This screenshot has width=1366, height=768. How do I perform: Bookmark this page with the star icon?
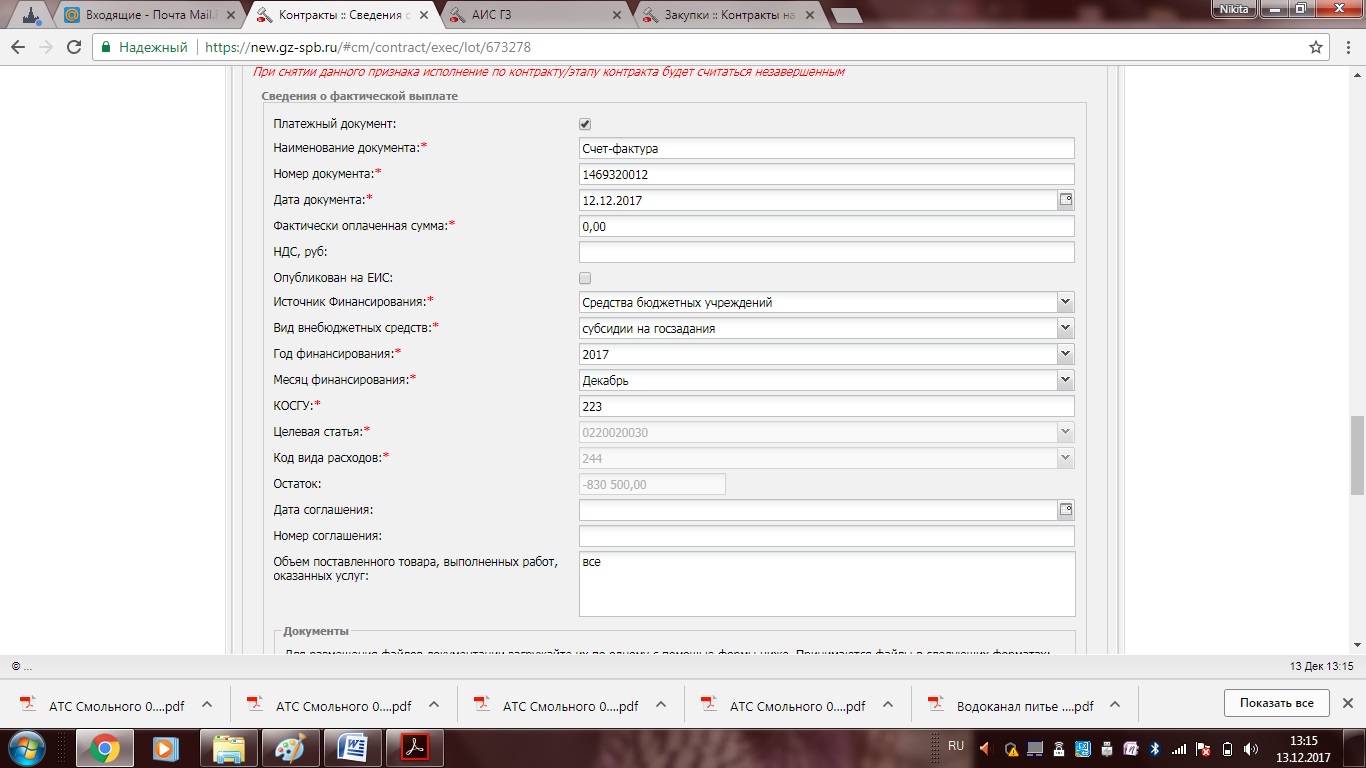(1316, 47)
